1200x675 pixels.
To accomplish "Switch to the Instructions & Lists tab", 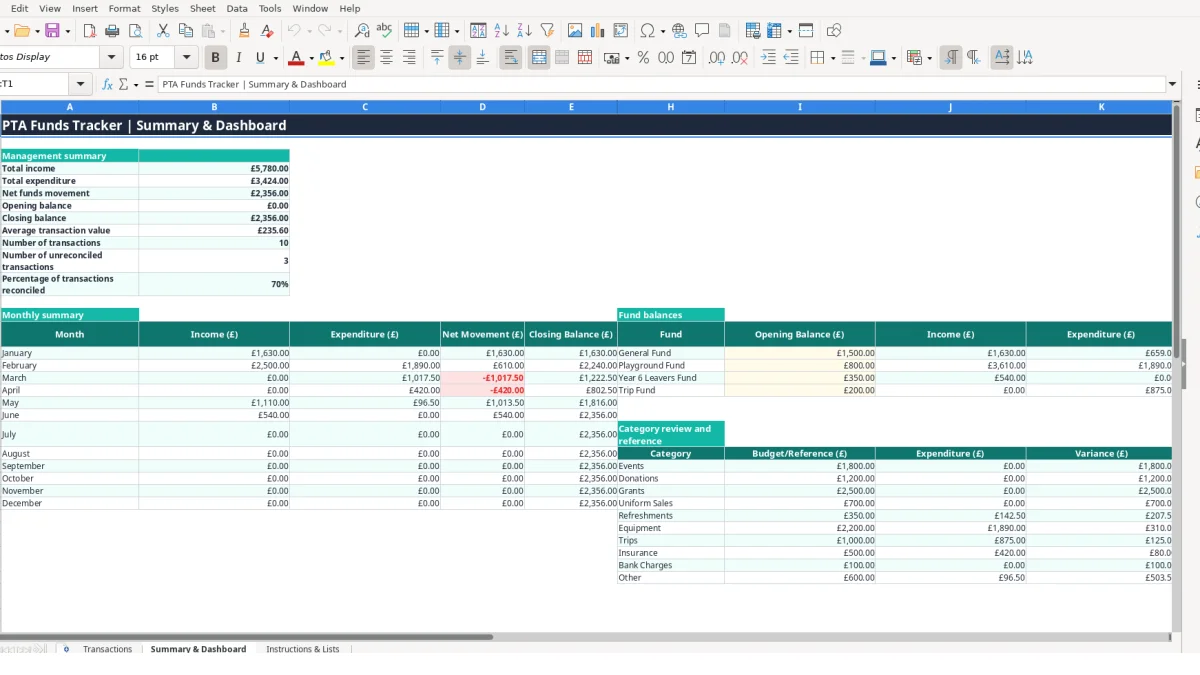I will (x=303, y=649).
